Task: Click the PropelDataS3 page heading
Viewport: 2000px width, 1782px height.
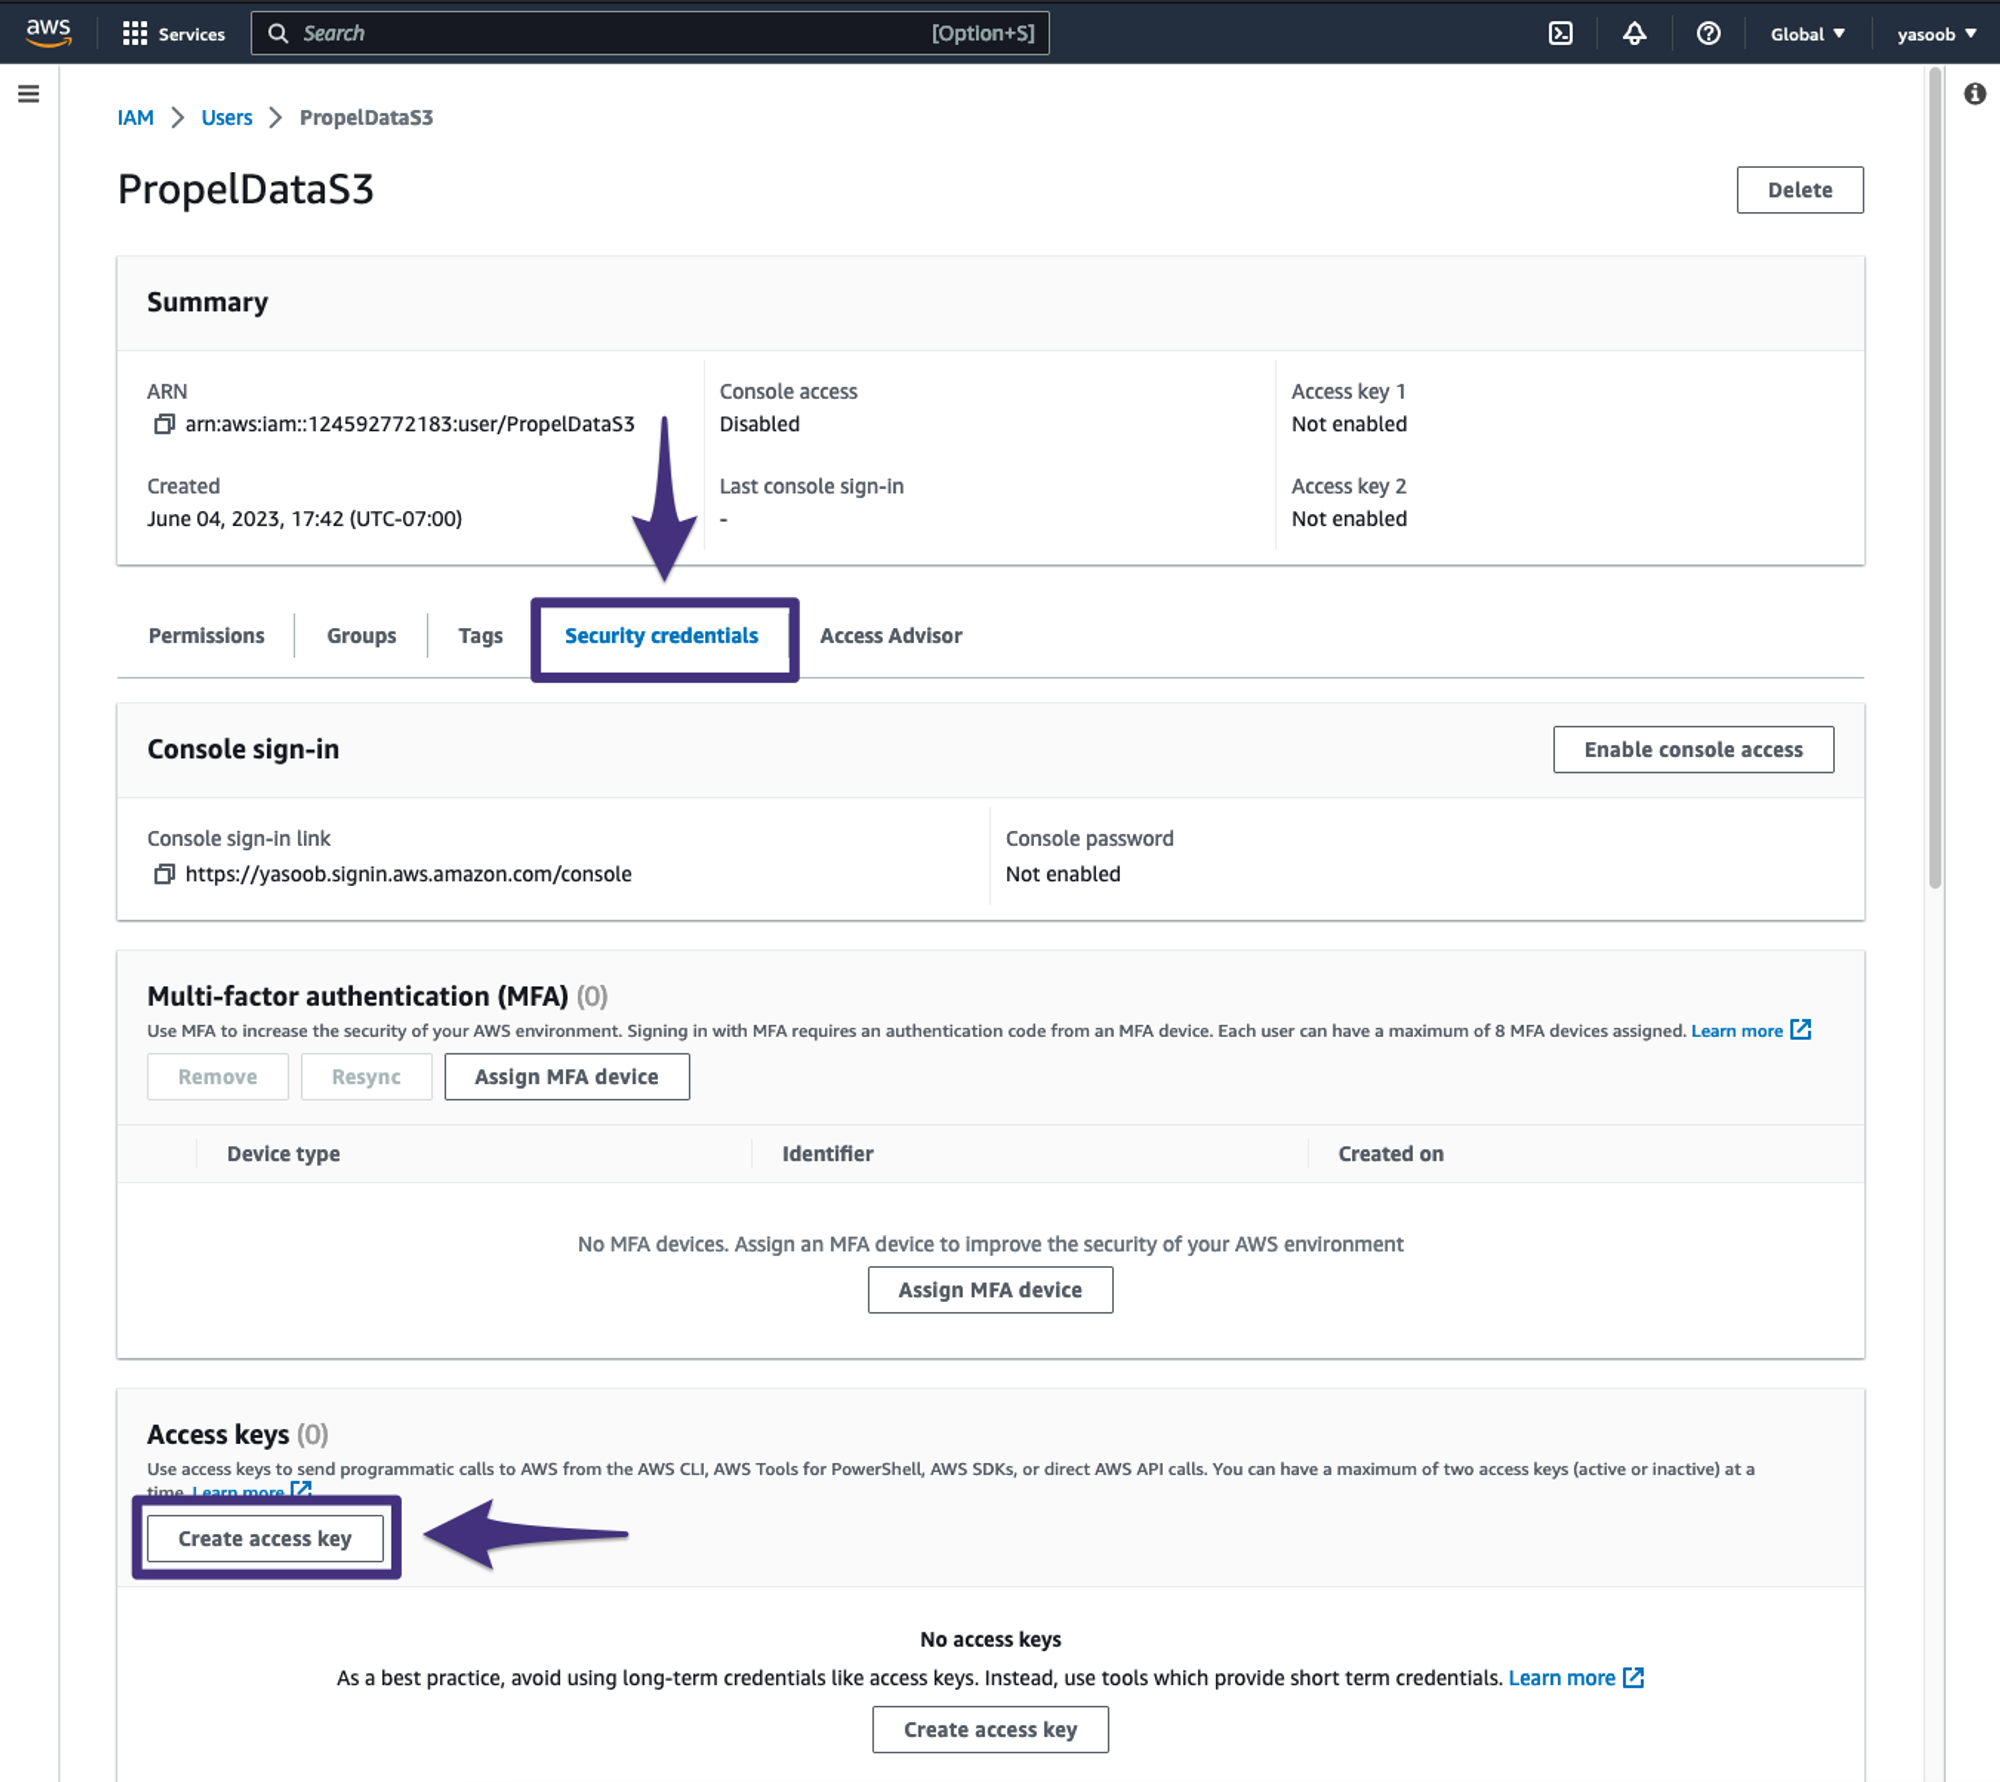Action: coord(246,189)
